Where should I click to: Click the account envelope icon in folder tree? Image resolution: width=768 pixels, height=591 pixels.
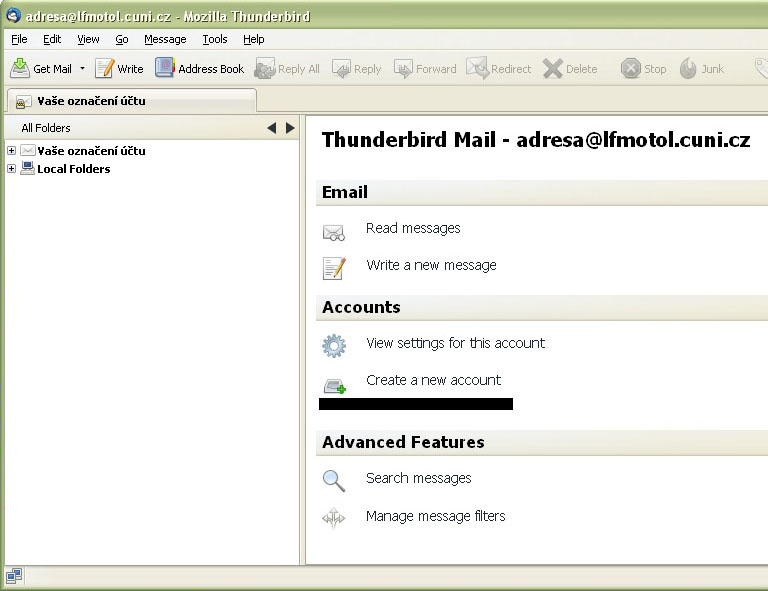27,150
